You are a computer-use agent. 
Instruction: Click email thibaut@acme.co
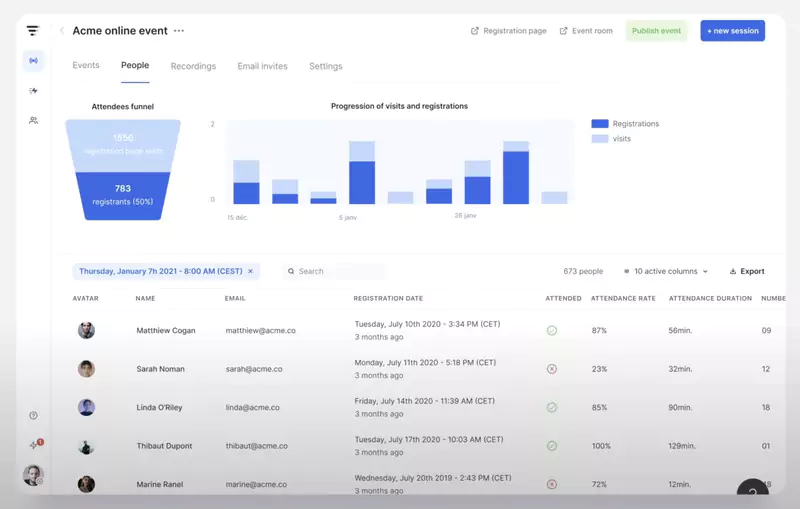257,446
